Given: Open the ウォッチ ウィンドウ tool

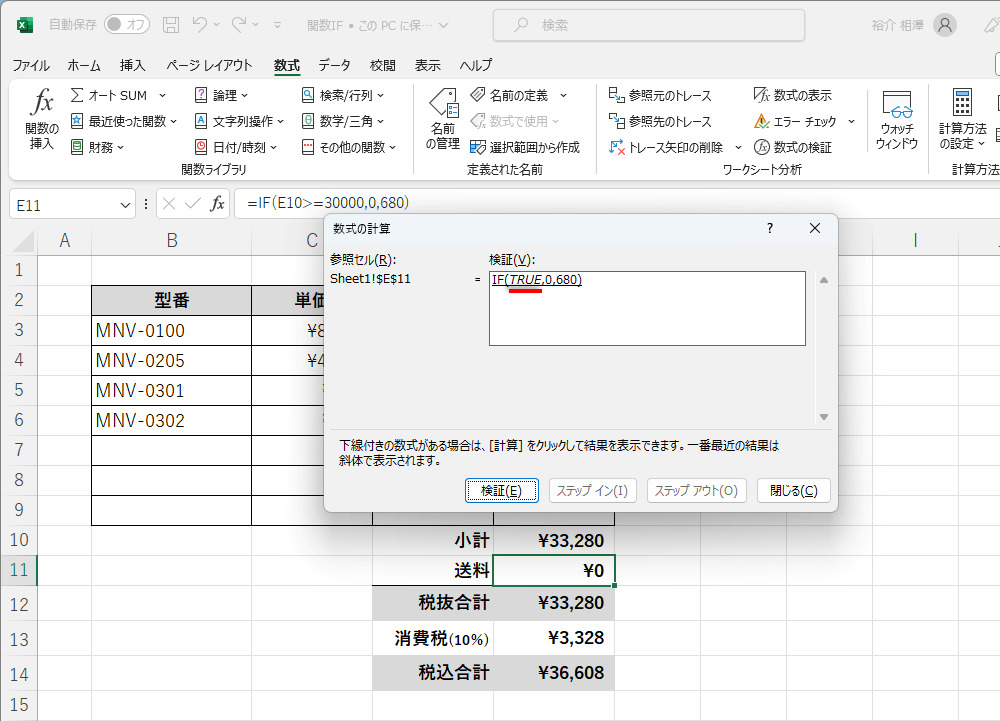Looking at the screenshot, I should tap(896, 120).
